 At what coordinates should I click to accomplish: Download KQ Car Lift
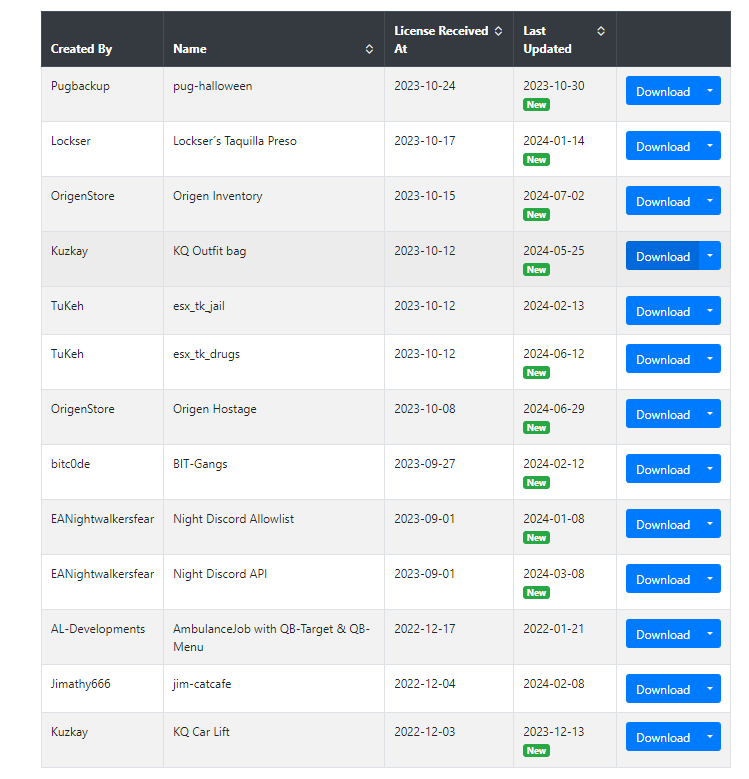click(x=663, y=737)
